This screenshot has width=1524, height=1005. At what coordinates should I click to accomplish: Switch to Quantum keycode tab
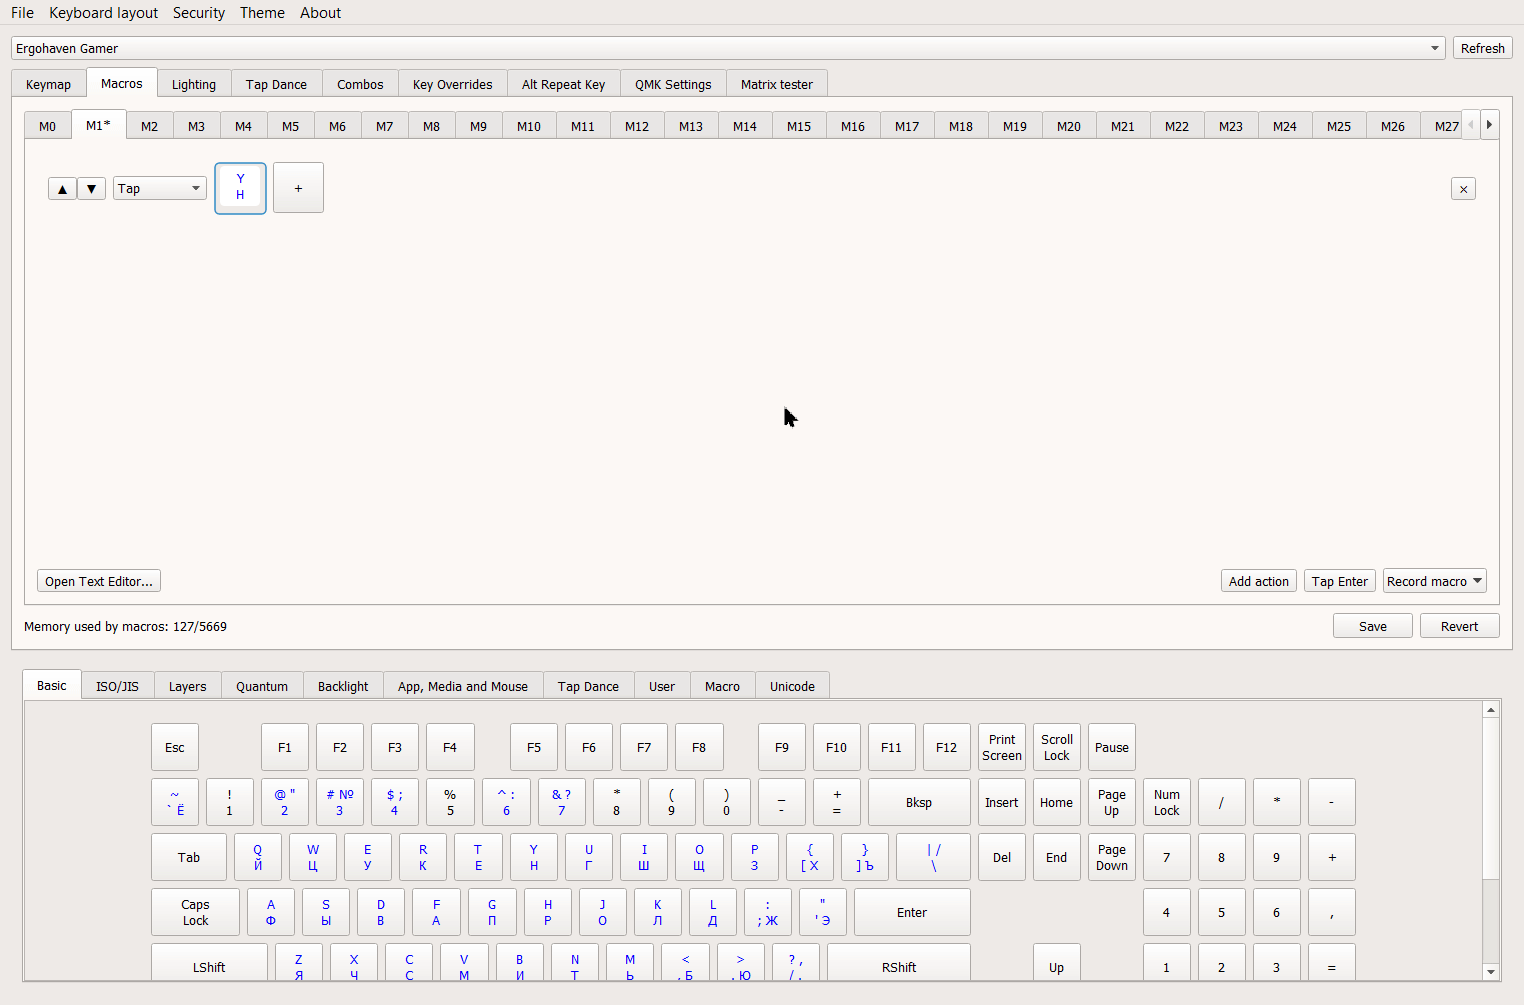(x=262, y=686)
